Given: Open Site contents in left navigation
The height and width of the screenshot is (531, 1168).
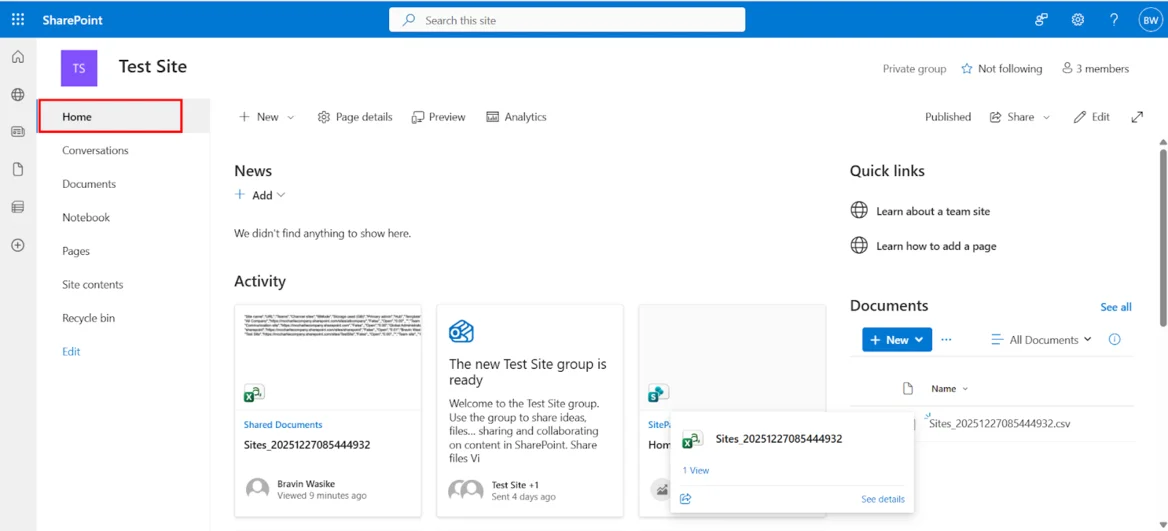Looking at the screenshot, I should pyautogui.click(x=92, y=284).
